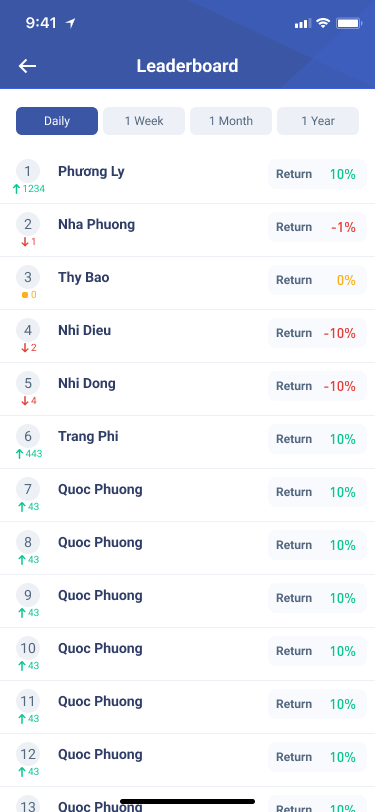375x812 pixels.
Task: Select the Trang Phi row
Action: pyautogui.click(x=188, y=442)
